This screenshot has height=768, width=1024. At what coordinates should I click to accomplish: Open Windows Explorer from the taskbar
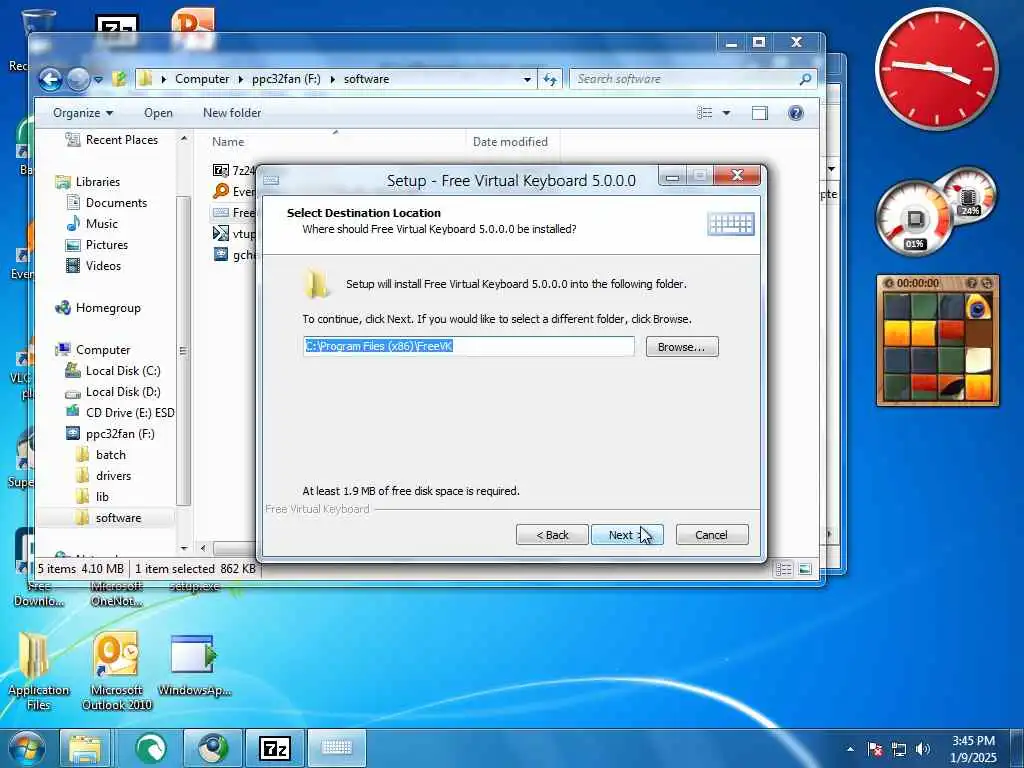point(85,748)
